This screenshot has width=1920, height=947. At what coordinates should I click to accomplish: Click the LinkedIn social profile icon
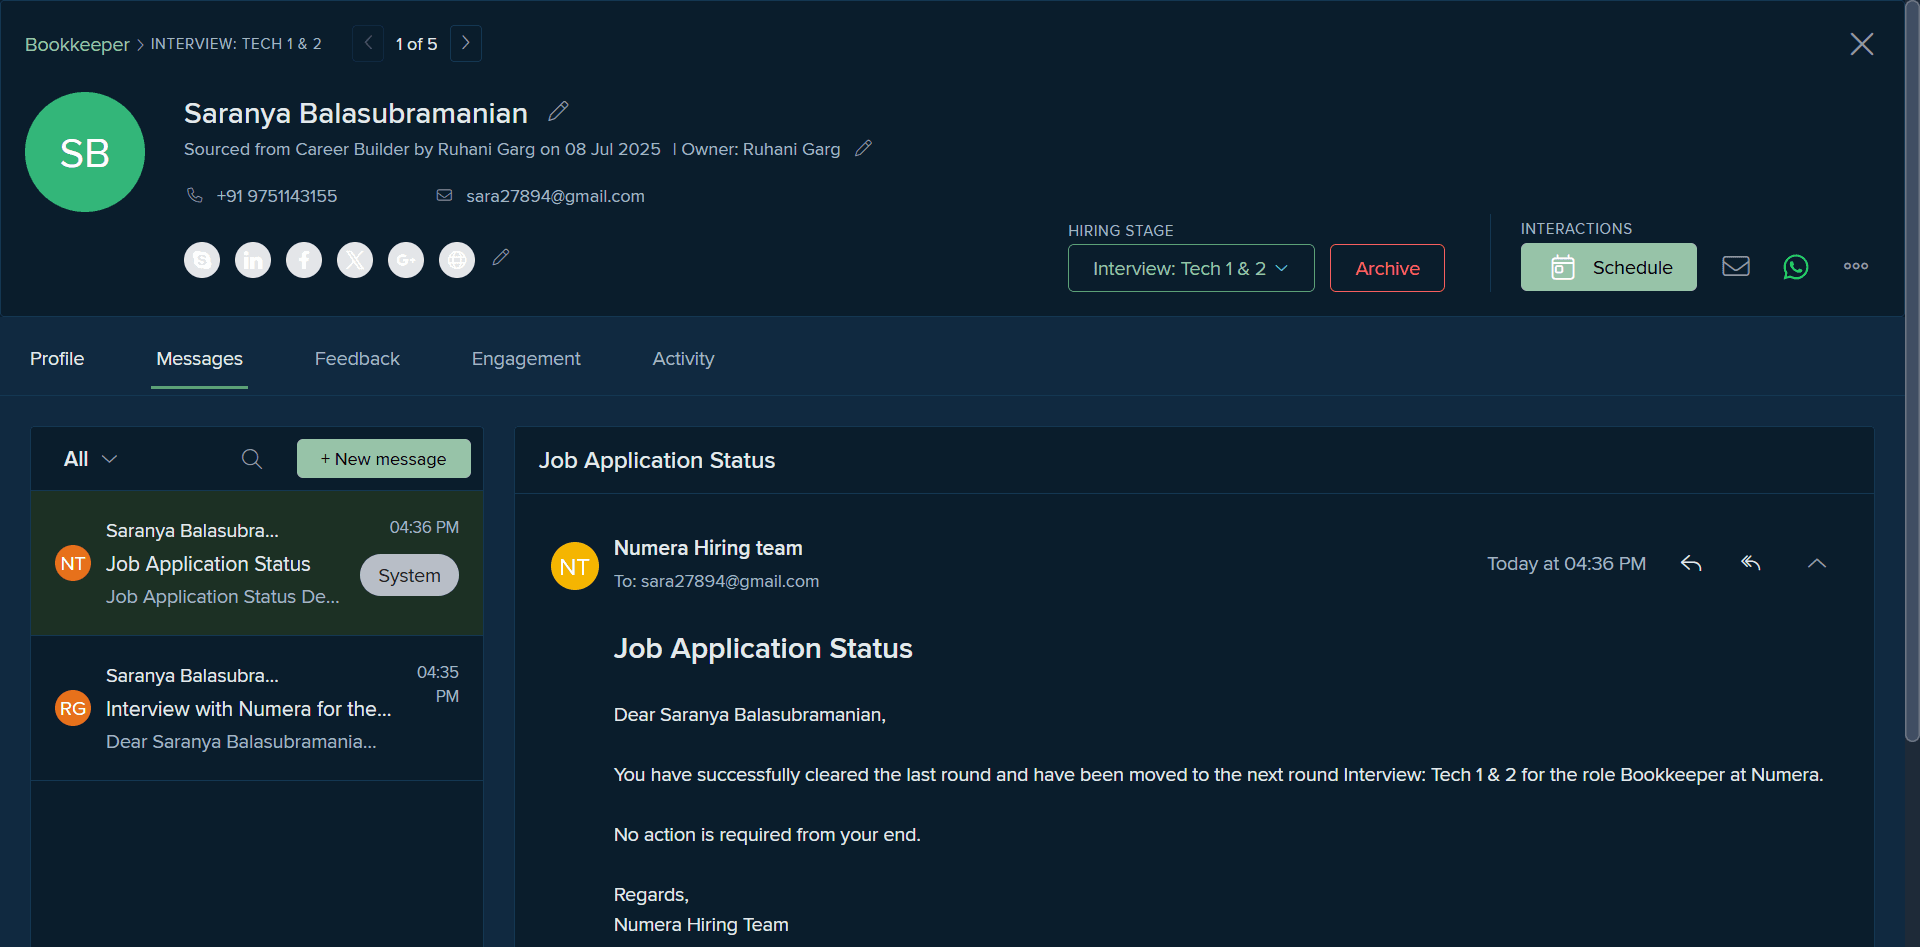[253, 260]
